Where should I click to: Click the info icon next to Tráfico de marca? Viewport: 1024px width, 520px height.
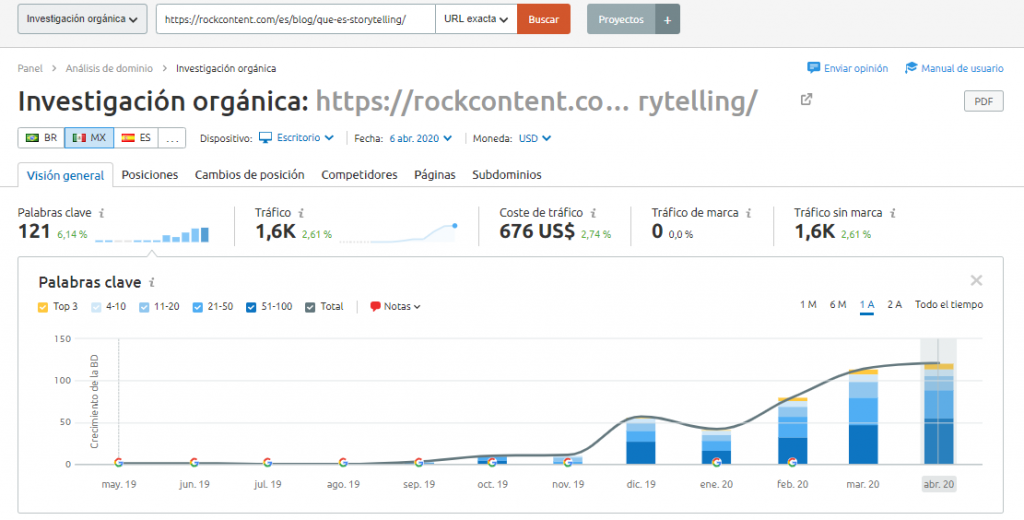click(x=749, y=213)
